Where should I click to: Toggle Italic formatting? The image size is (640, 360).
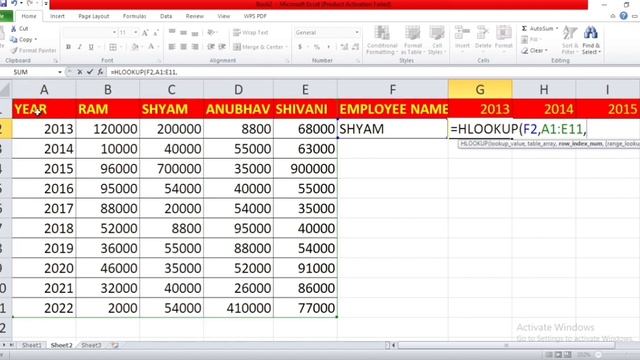click(x=80, y=47)
